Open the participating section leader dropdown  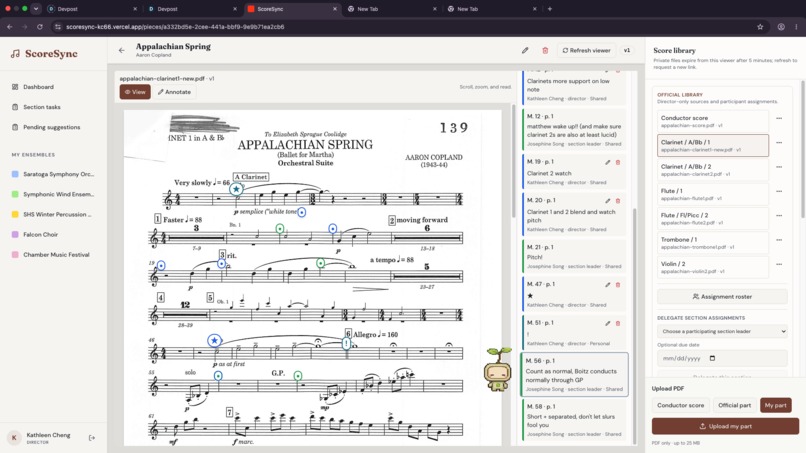click(x=722, y=331)
